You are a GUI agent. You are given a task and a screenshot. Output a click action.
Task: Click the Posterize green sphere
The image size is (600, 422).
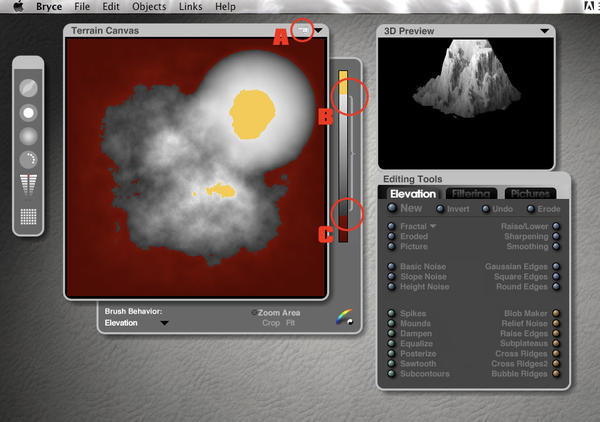coord(391,353)
